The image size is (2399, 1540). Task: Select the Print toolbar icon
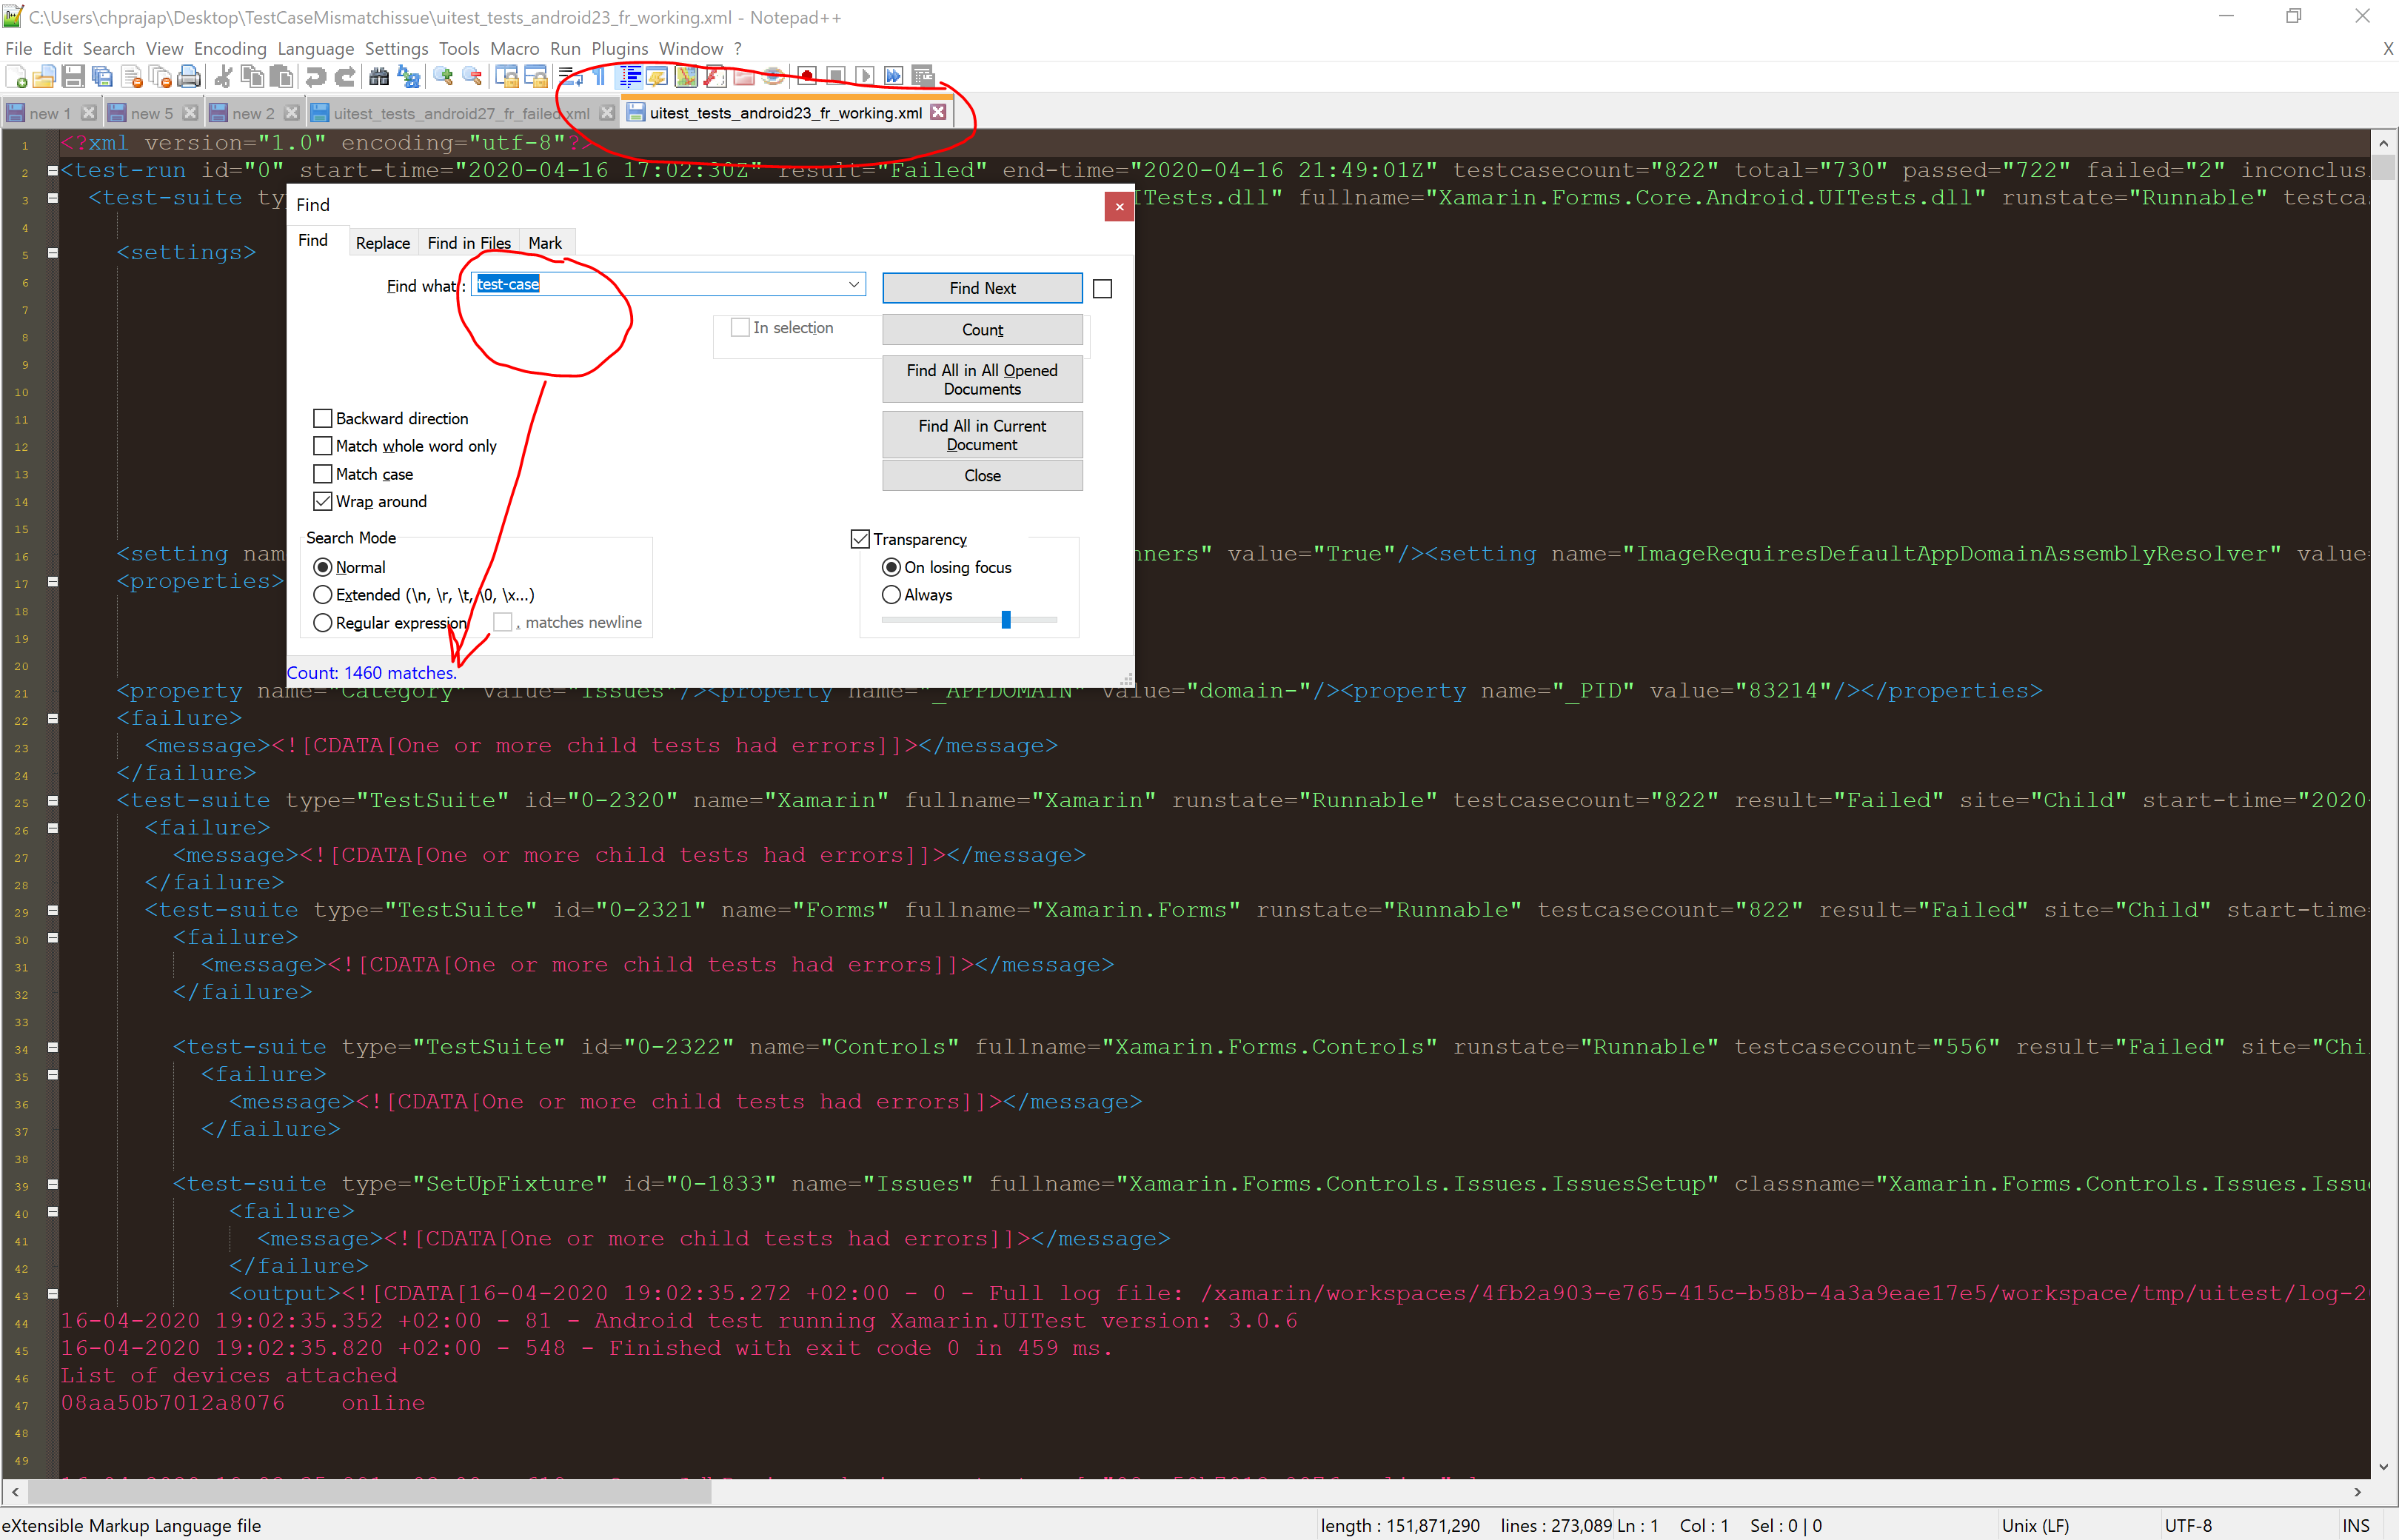point(188,76)
